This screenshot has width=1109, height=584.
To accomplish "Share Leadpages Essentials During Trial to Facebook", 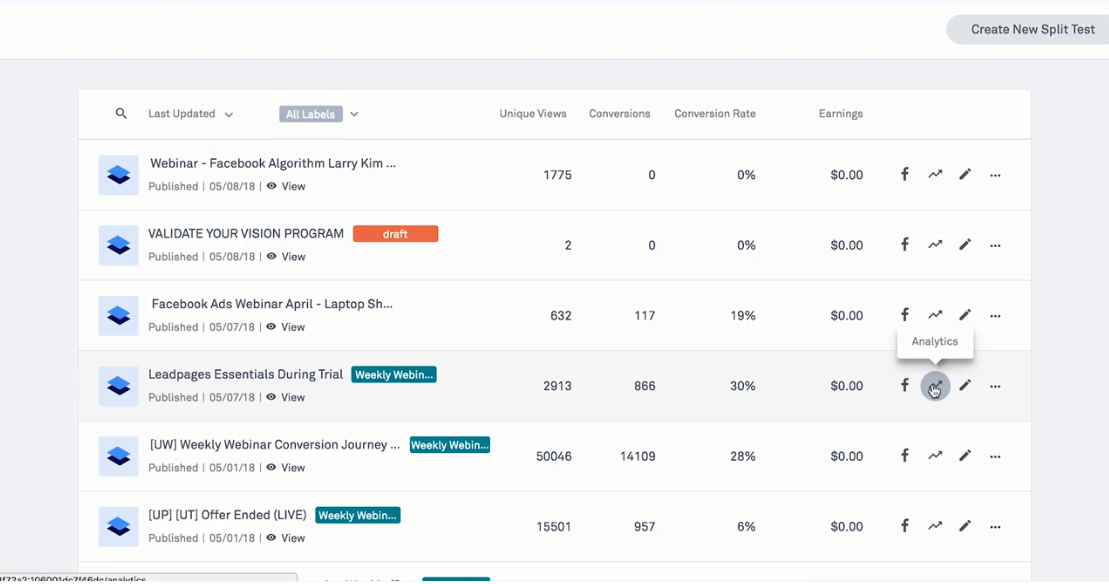I will point(904,386).
